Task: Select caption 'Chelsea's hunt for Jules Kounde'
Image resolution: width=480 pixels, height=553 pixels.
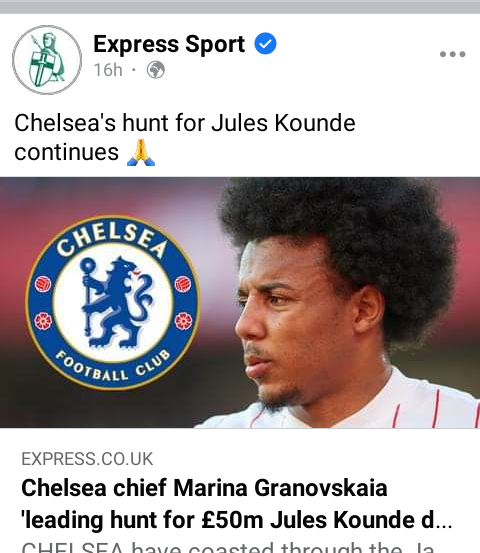Action: pos(185,123)
